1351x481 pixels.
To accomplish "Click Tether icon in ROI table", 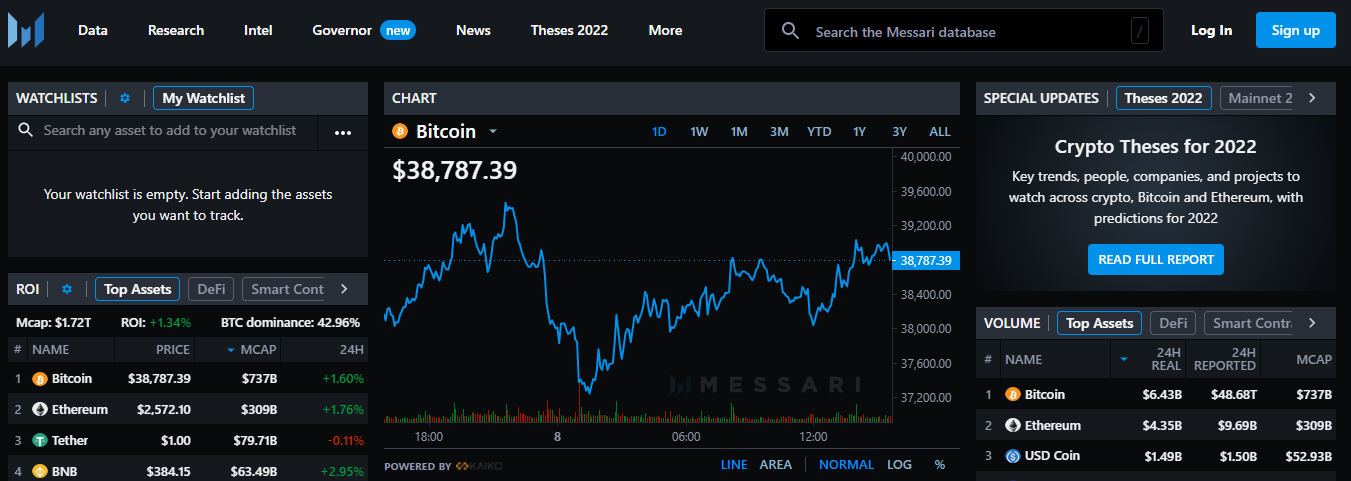I will [40, 440].
